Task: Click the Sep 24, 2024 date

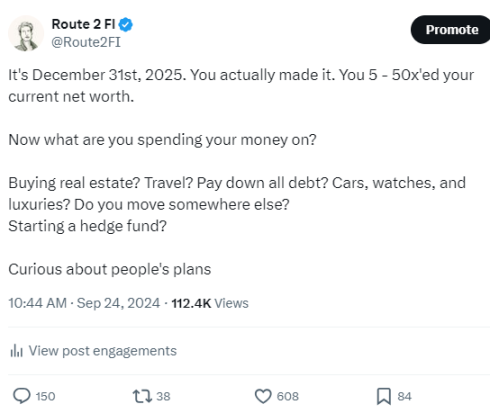Action: [118, 303]
